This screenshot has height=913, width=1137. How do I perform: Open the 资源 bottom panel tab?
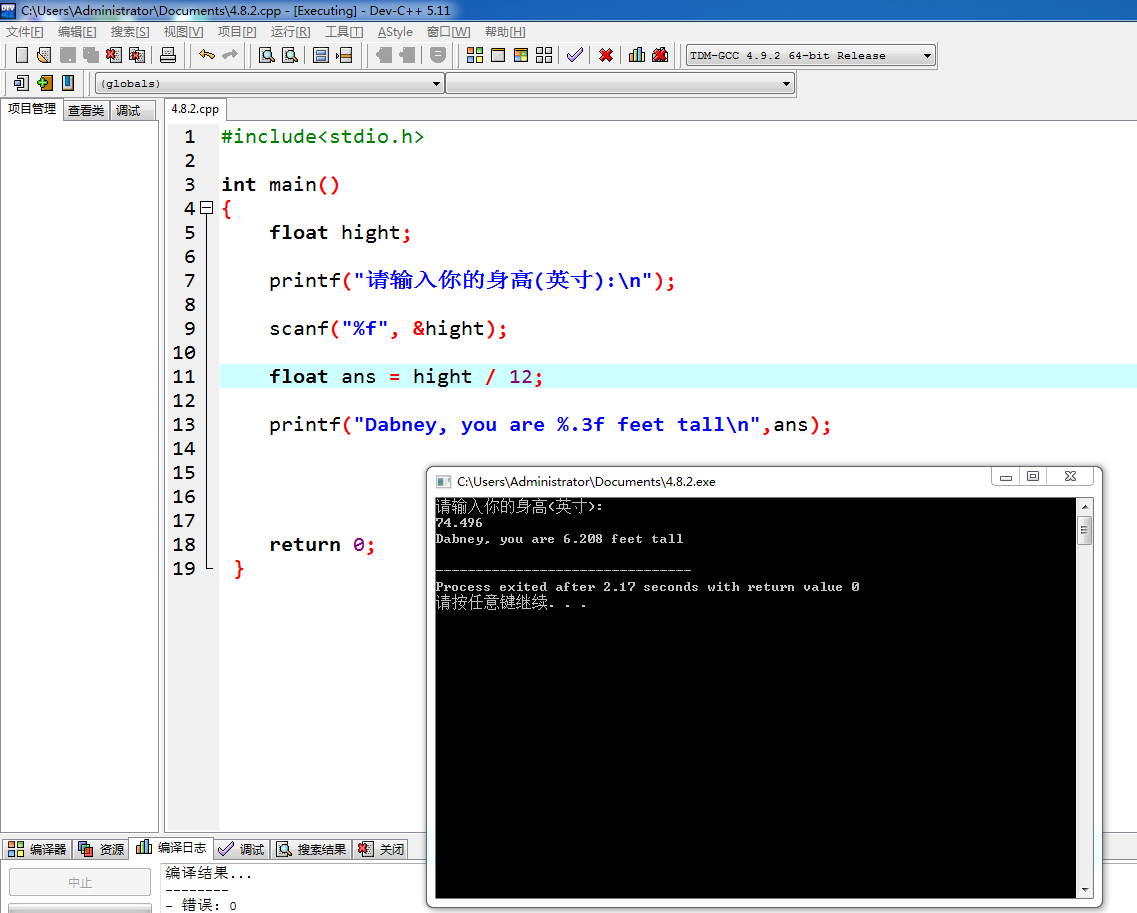click(102, 849)
